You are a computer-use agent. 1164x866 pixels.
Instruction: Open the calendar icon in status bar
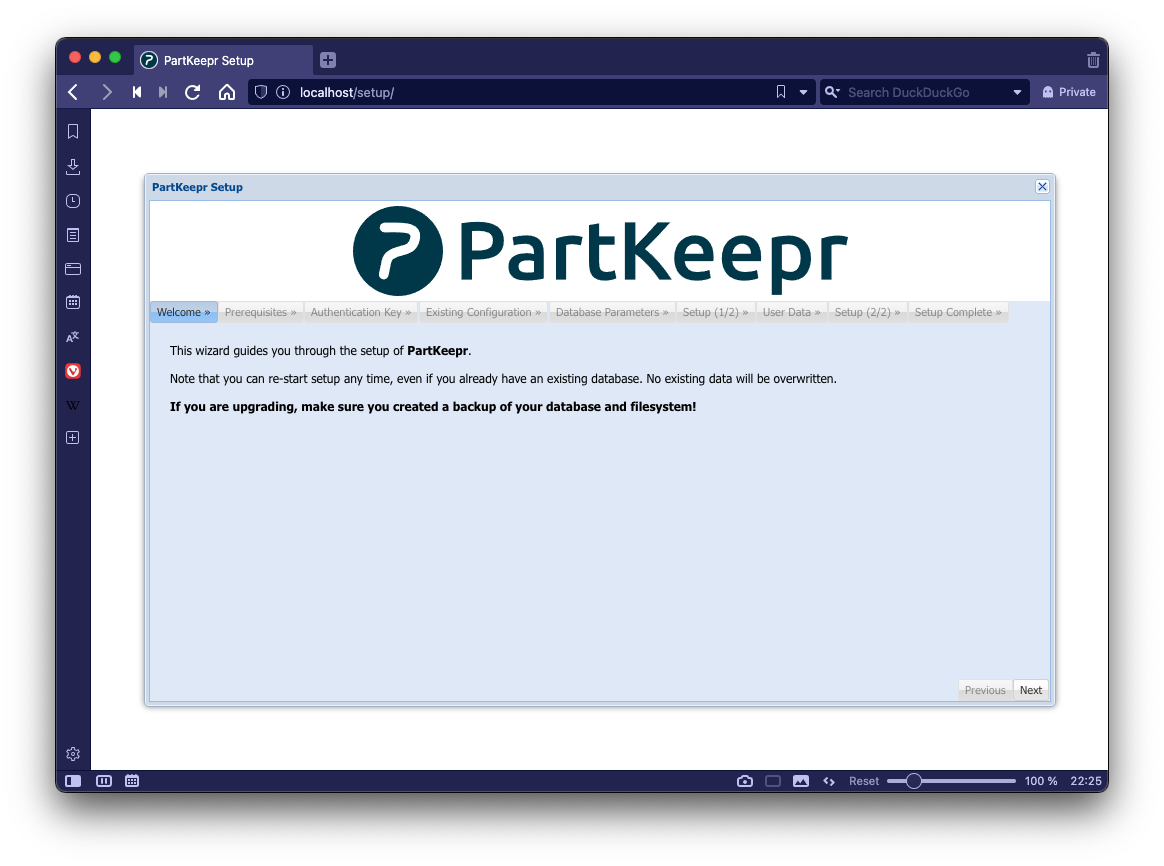pos(132,781)
